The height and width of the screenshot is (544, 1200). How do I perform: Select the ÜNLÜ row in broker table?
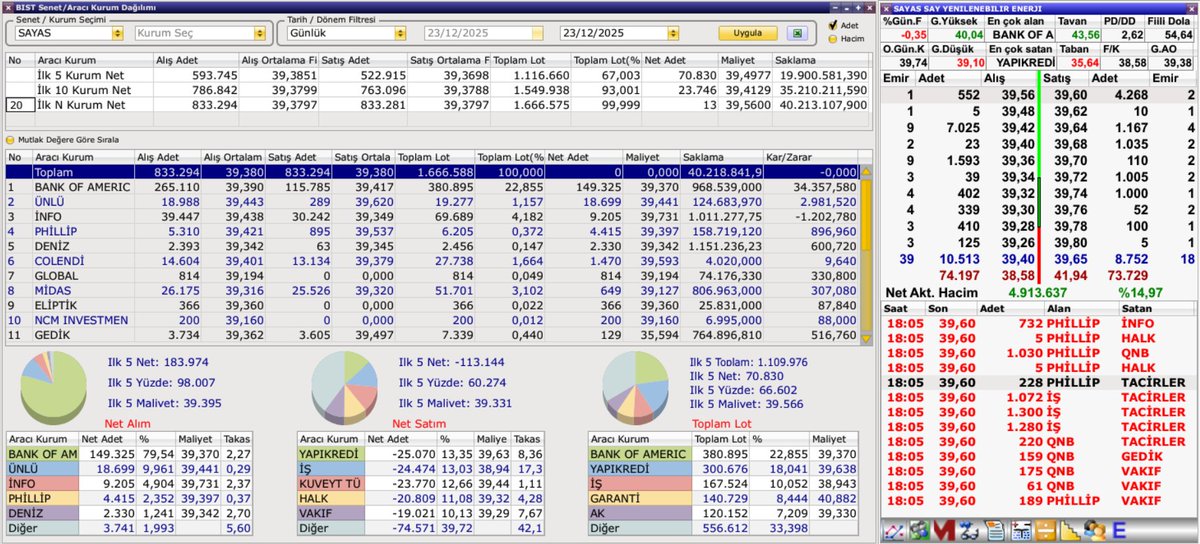(433, 201)
